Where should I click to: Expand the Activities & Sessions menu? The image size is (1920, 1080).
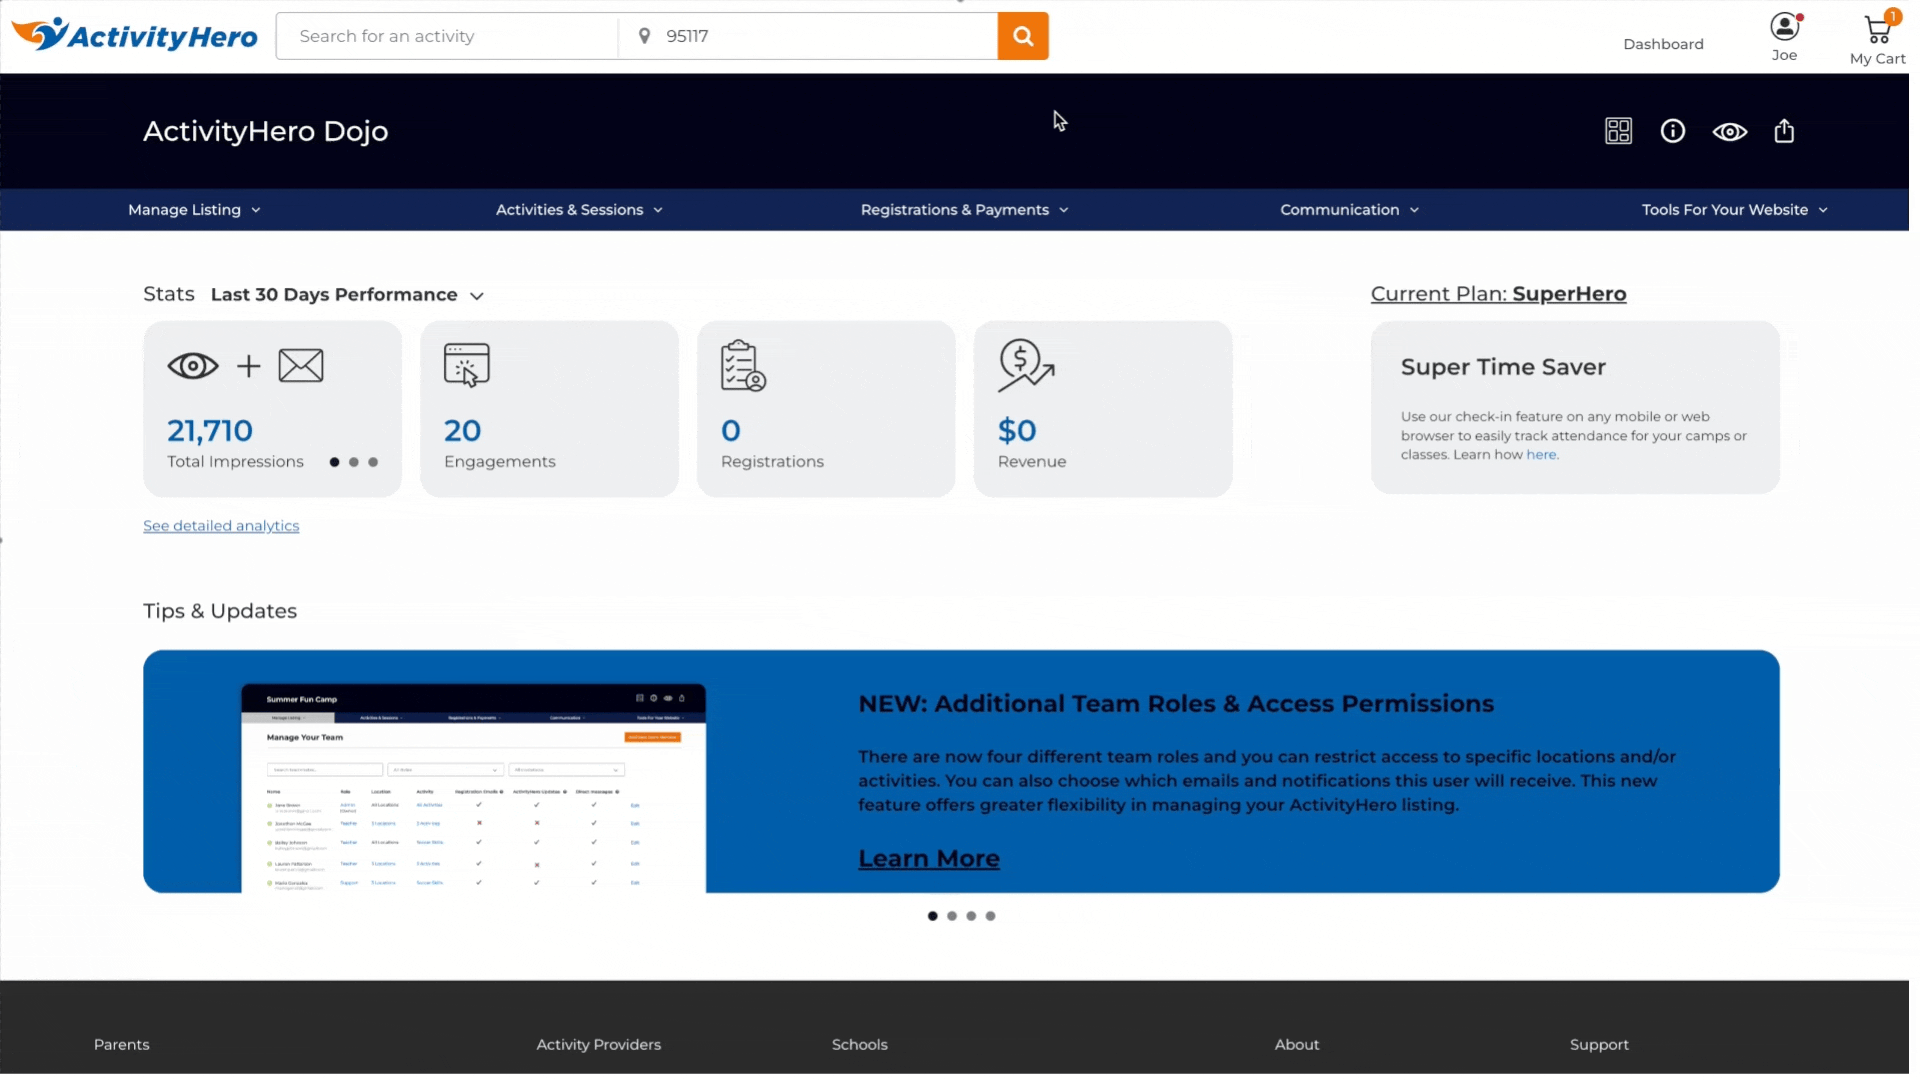pyautogui.click(x=579, y=210)
